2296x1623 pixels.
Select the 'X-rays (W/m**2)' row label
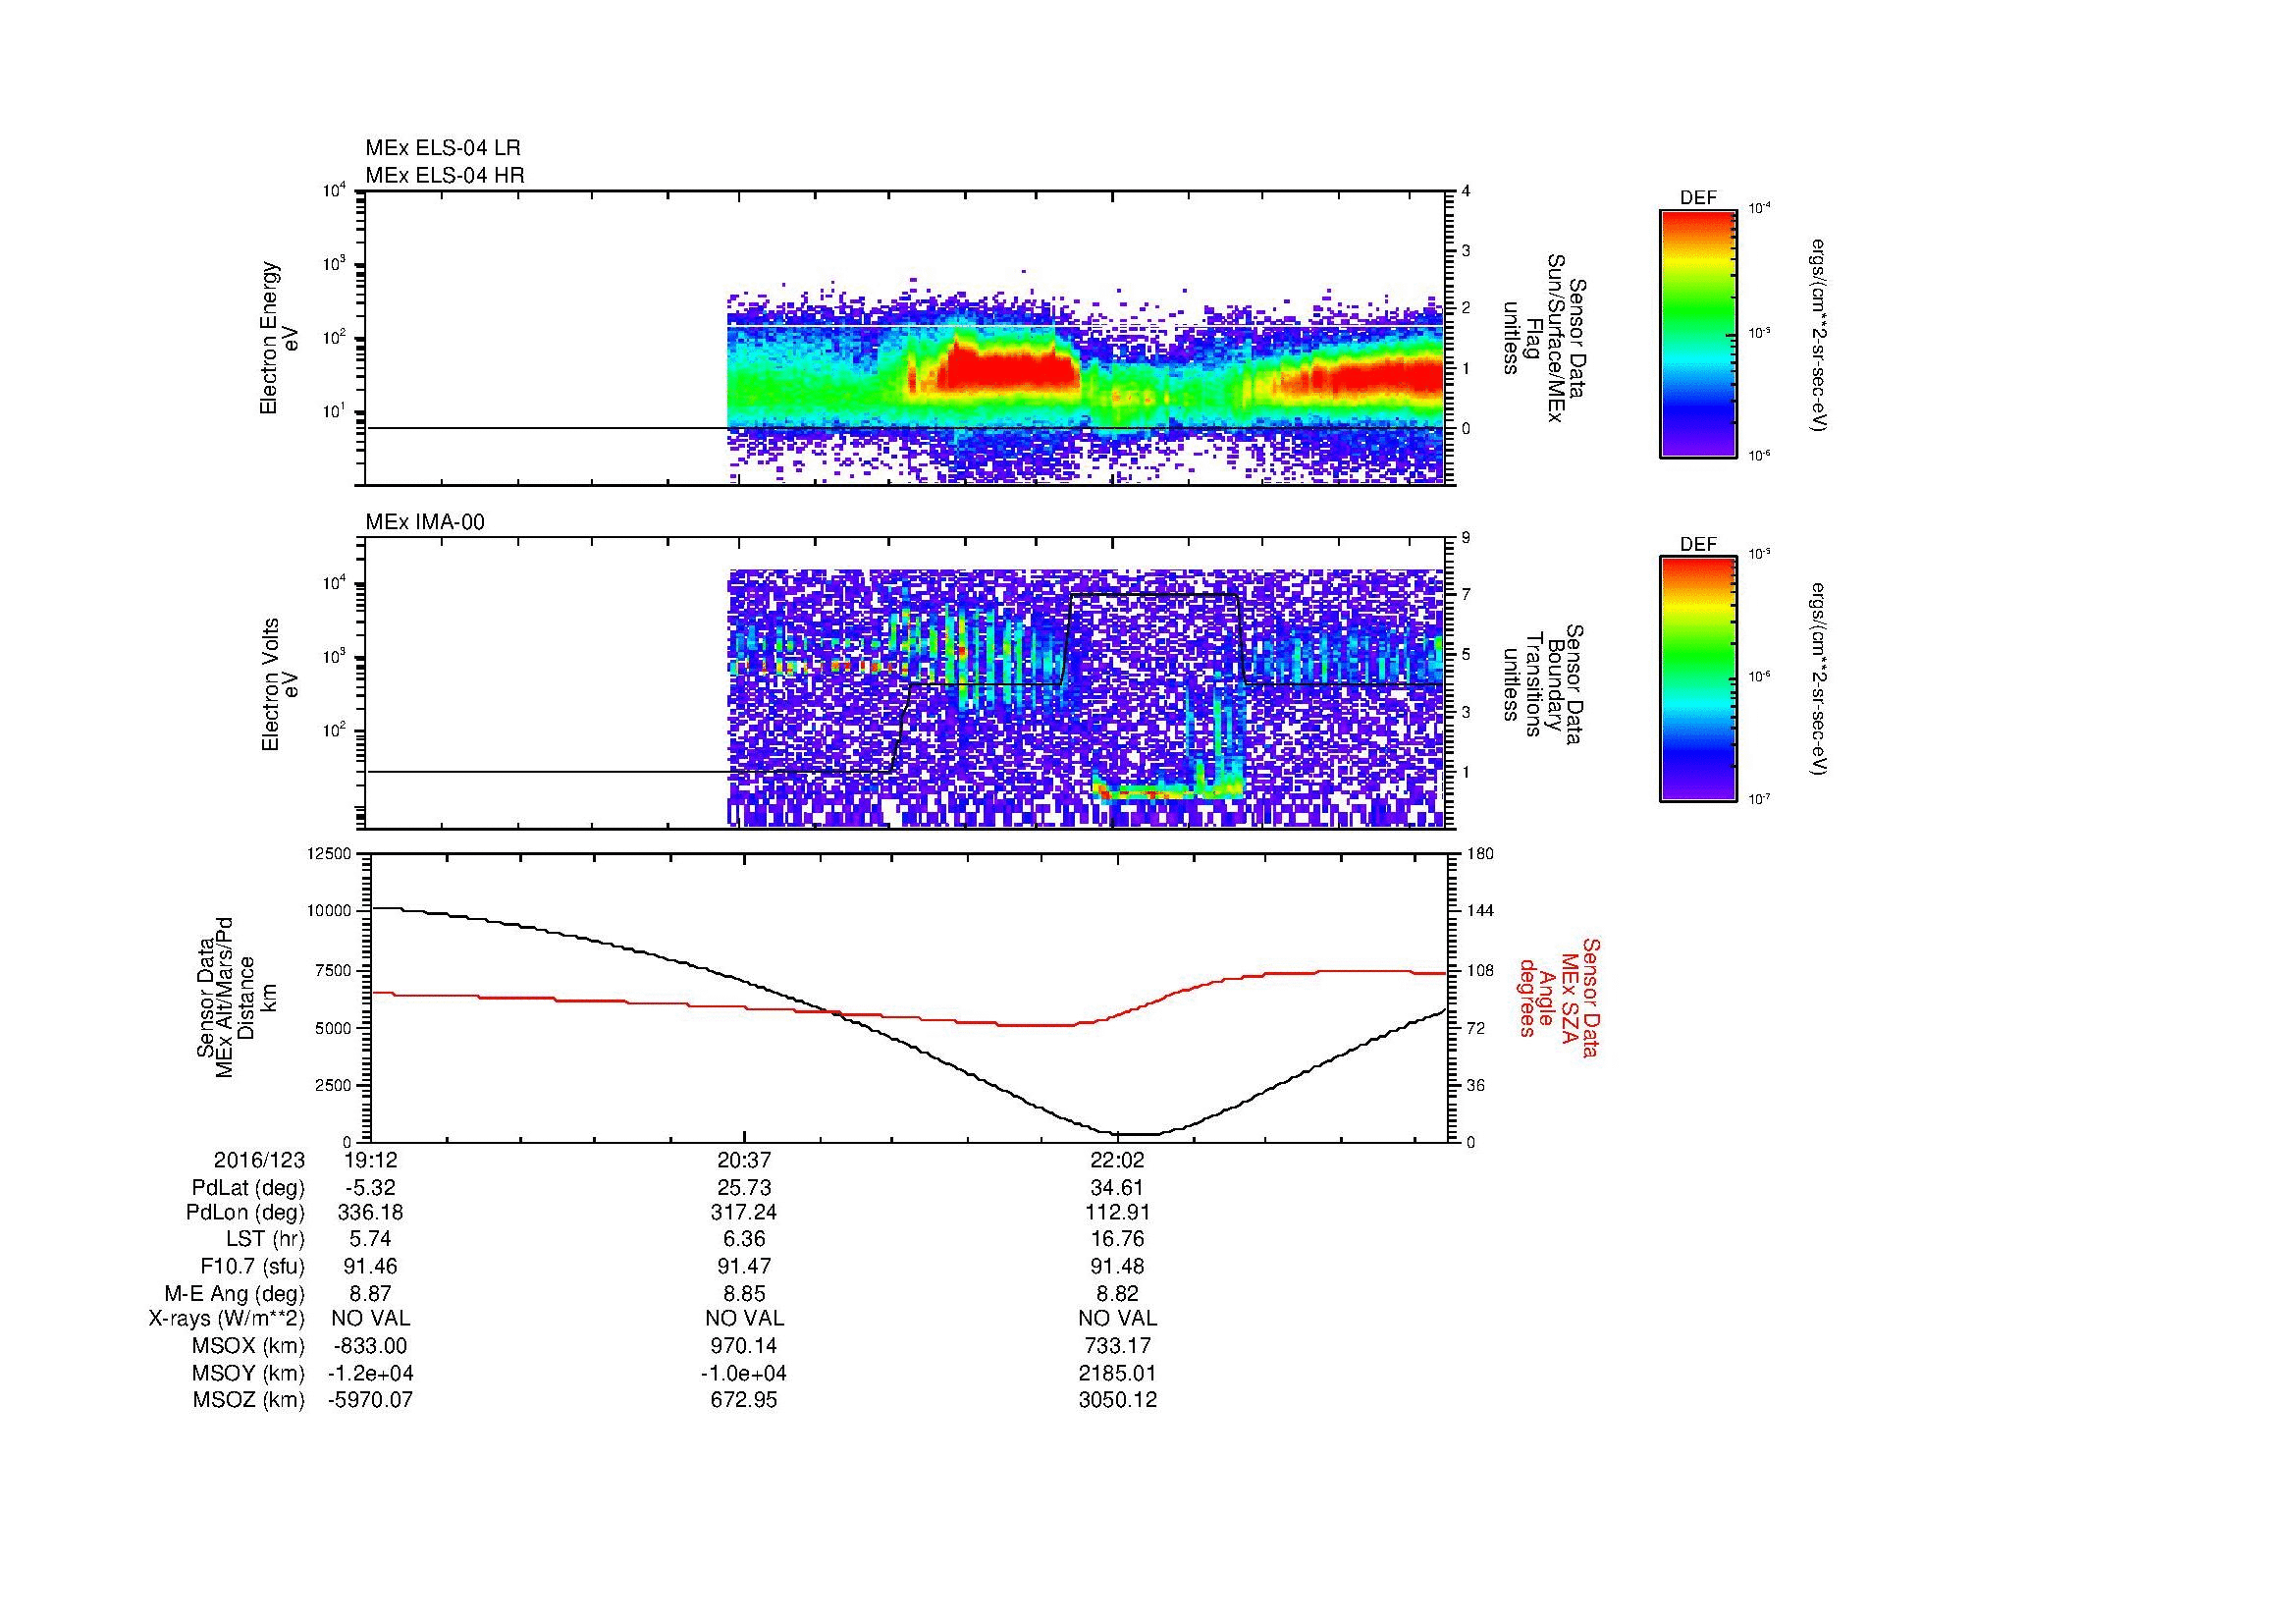click(227, 1319)
